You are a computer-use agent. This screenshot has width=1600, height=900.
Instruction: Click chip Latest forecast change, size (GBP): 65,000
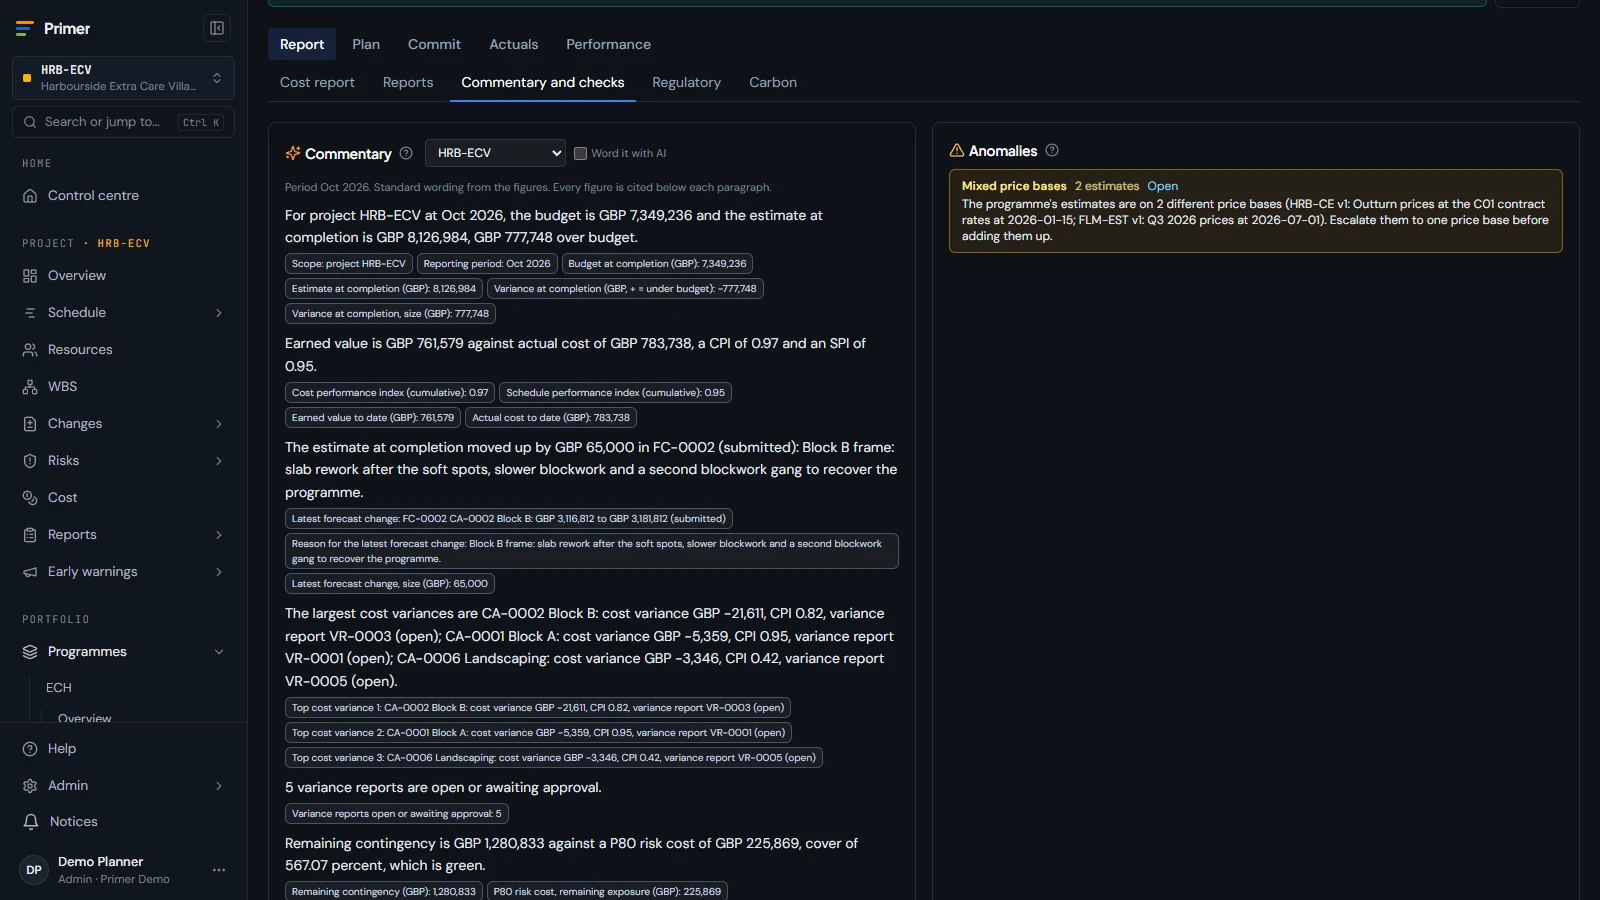coord(390,584)
